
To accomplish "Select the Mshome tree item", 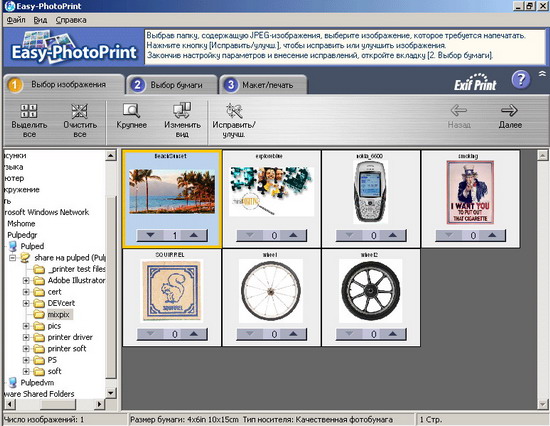I will [21, 224].
